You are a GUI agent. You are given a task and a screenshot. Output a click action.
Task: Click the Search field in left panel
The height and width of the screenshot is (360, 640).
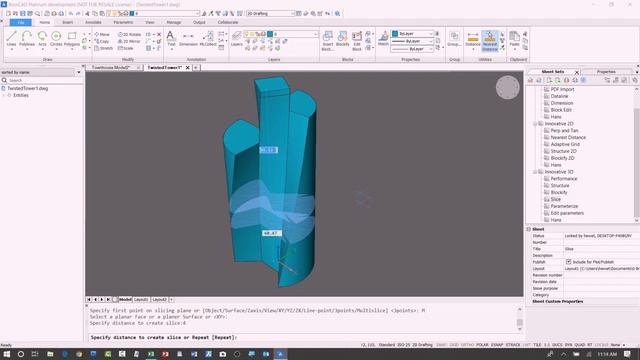tap(42, 80)
